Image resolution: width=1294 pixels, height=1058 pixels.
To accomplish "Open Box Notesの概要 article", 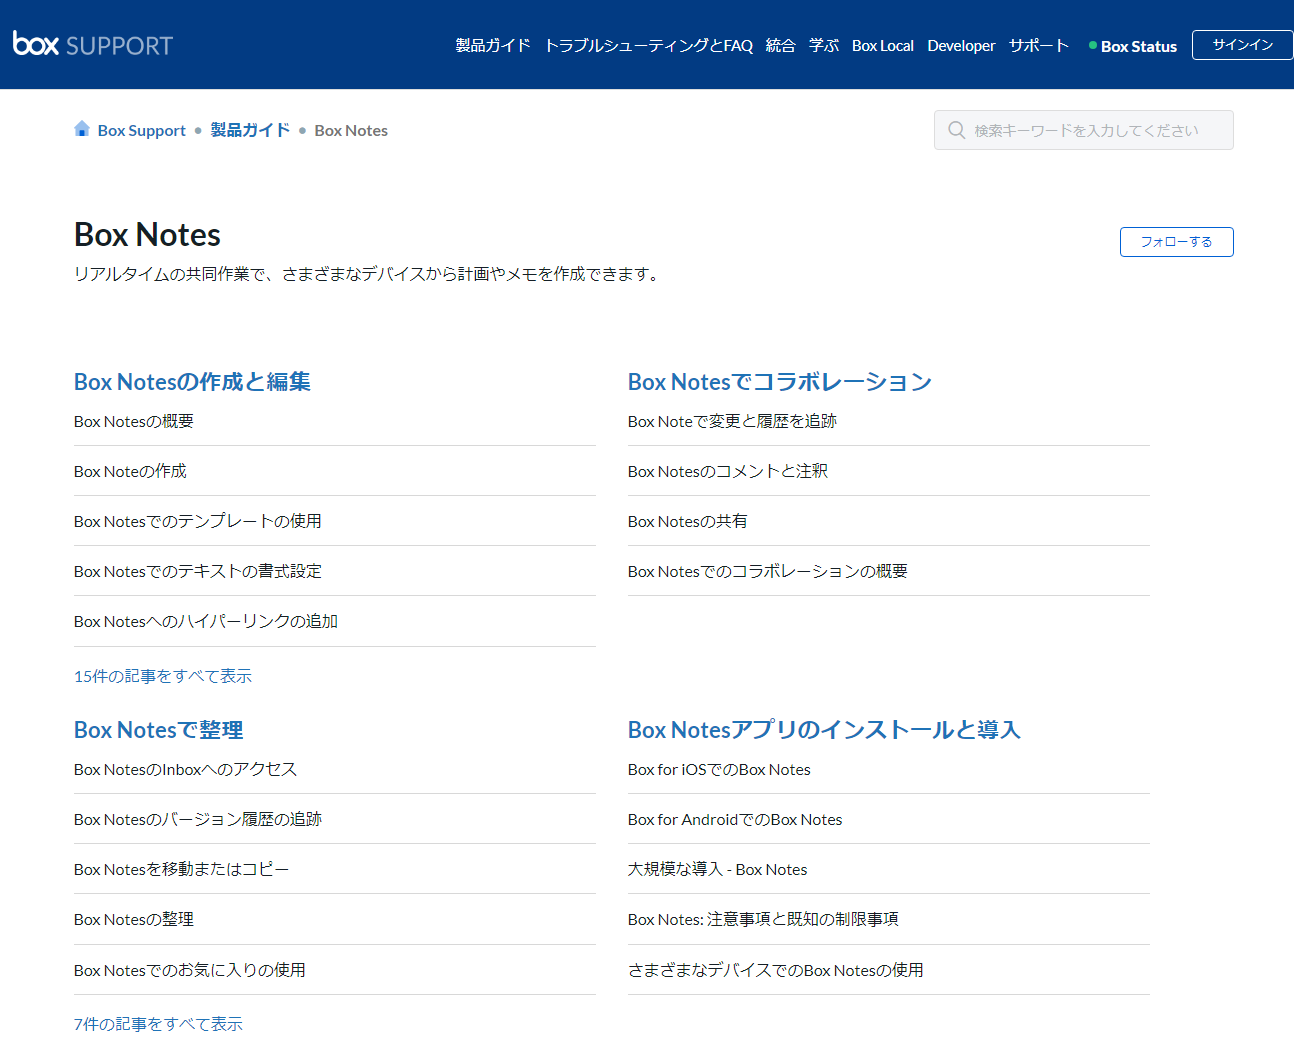I will pyautogui.click(x=134, y=421).
